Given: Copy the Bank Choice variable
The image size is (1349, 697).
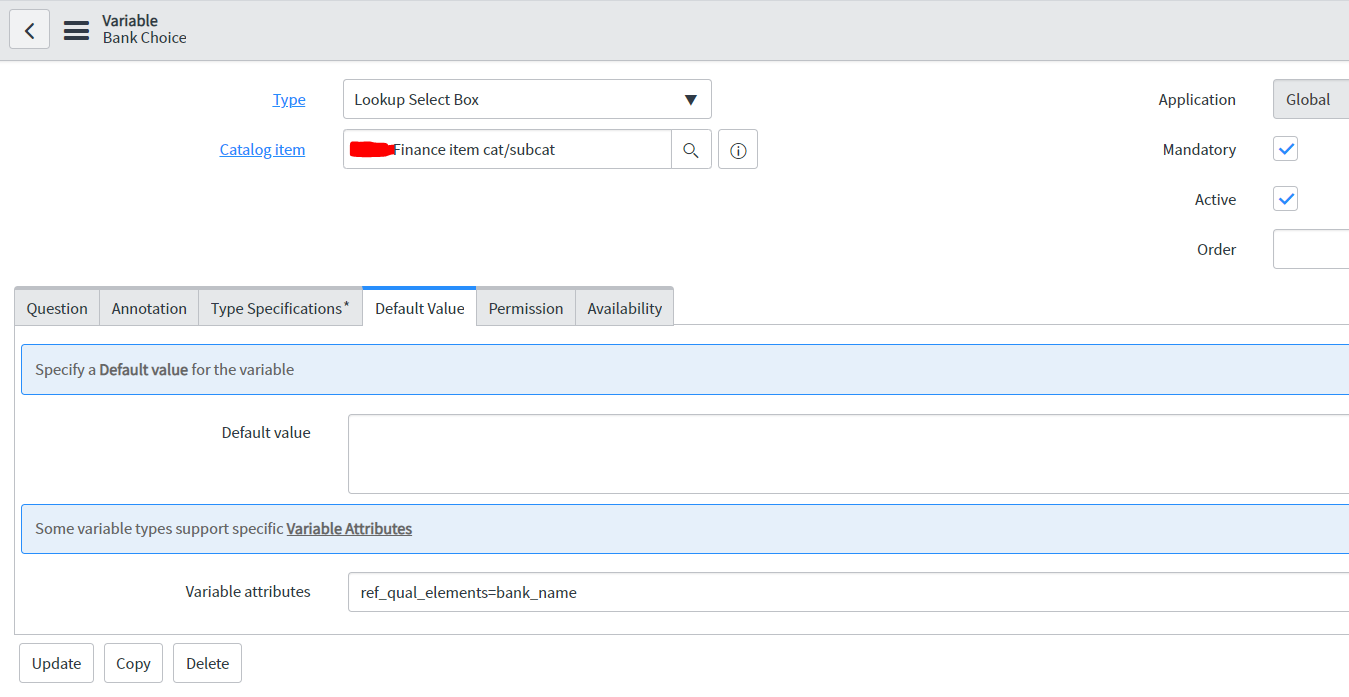Looking at the screenshot, I should point(133,662).
